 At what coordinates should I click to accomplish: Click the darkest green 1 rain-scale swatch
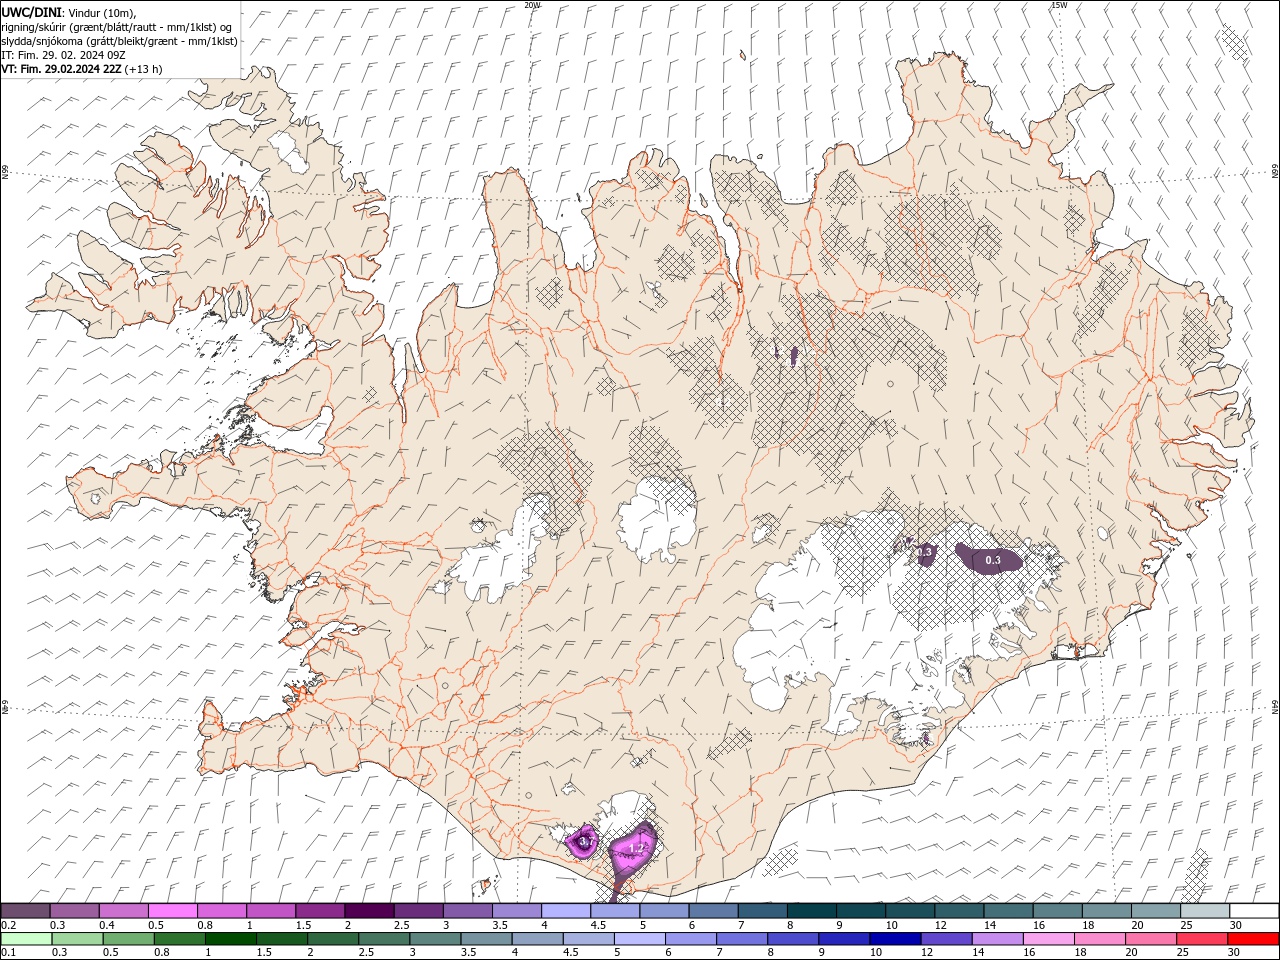[x=230, y=939]
